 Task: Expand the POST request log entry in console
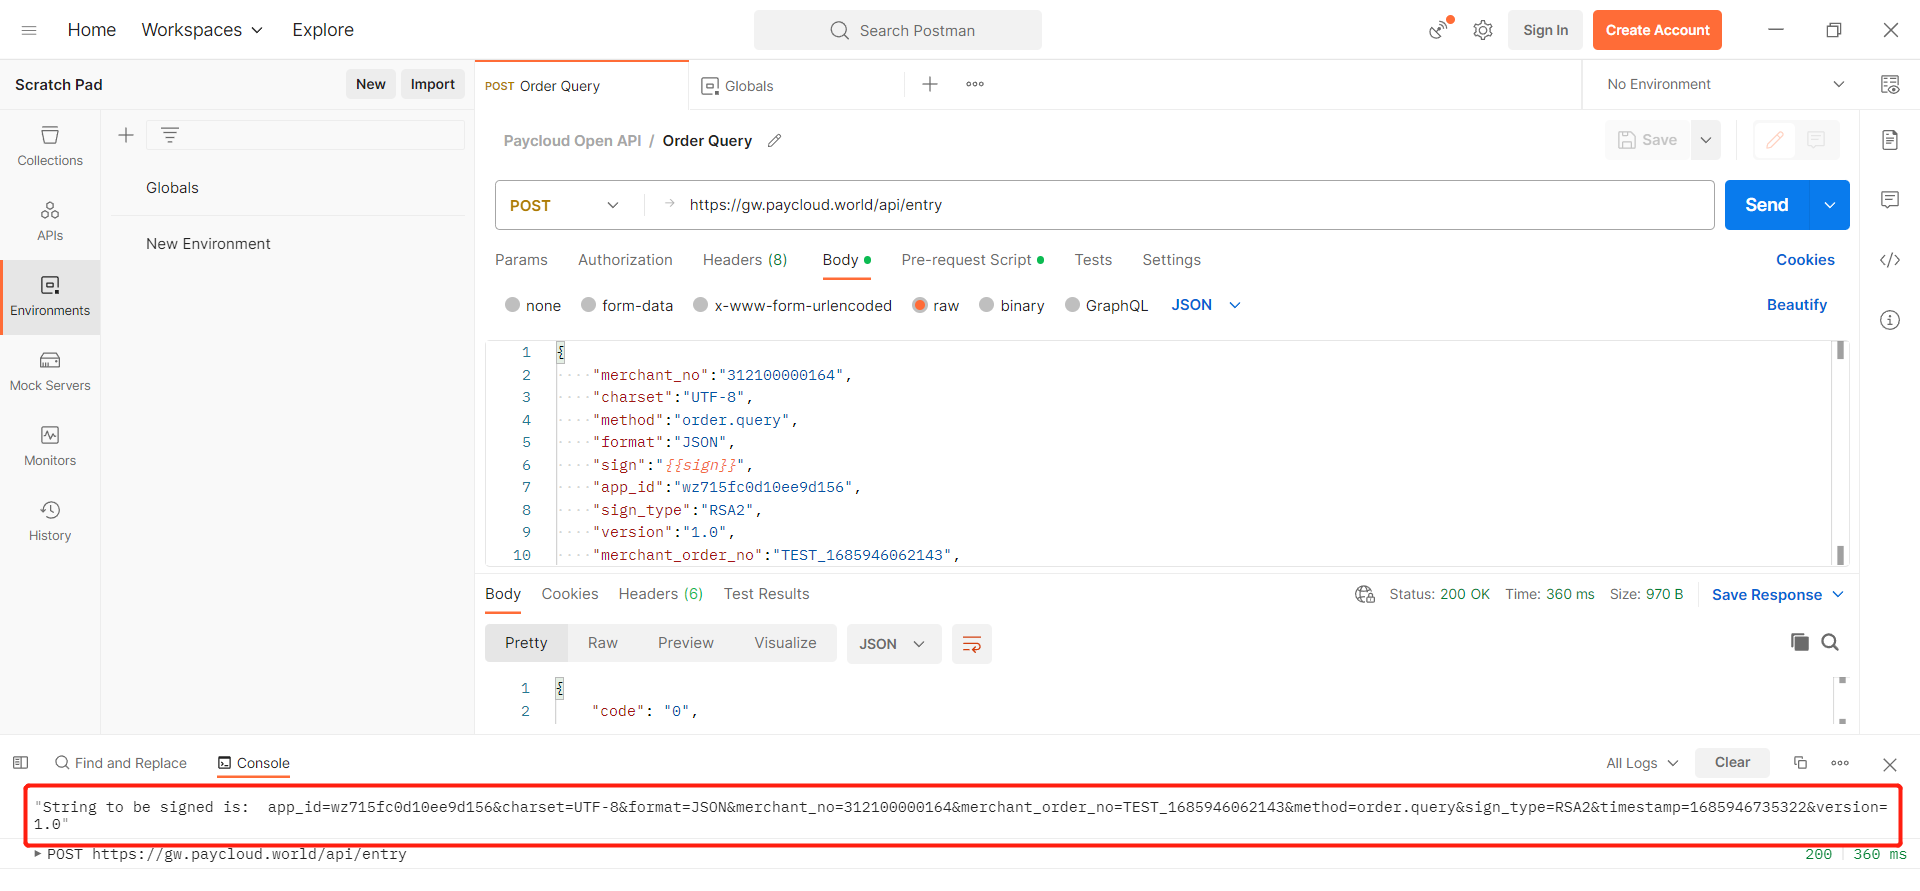pos(38,854)
